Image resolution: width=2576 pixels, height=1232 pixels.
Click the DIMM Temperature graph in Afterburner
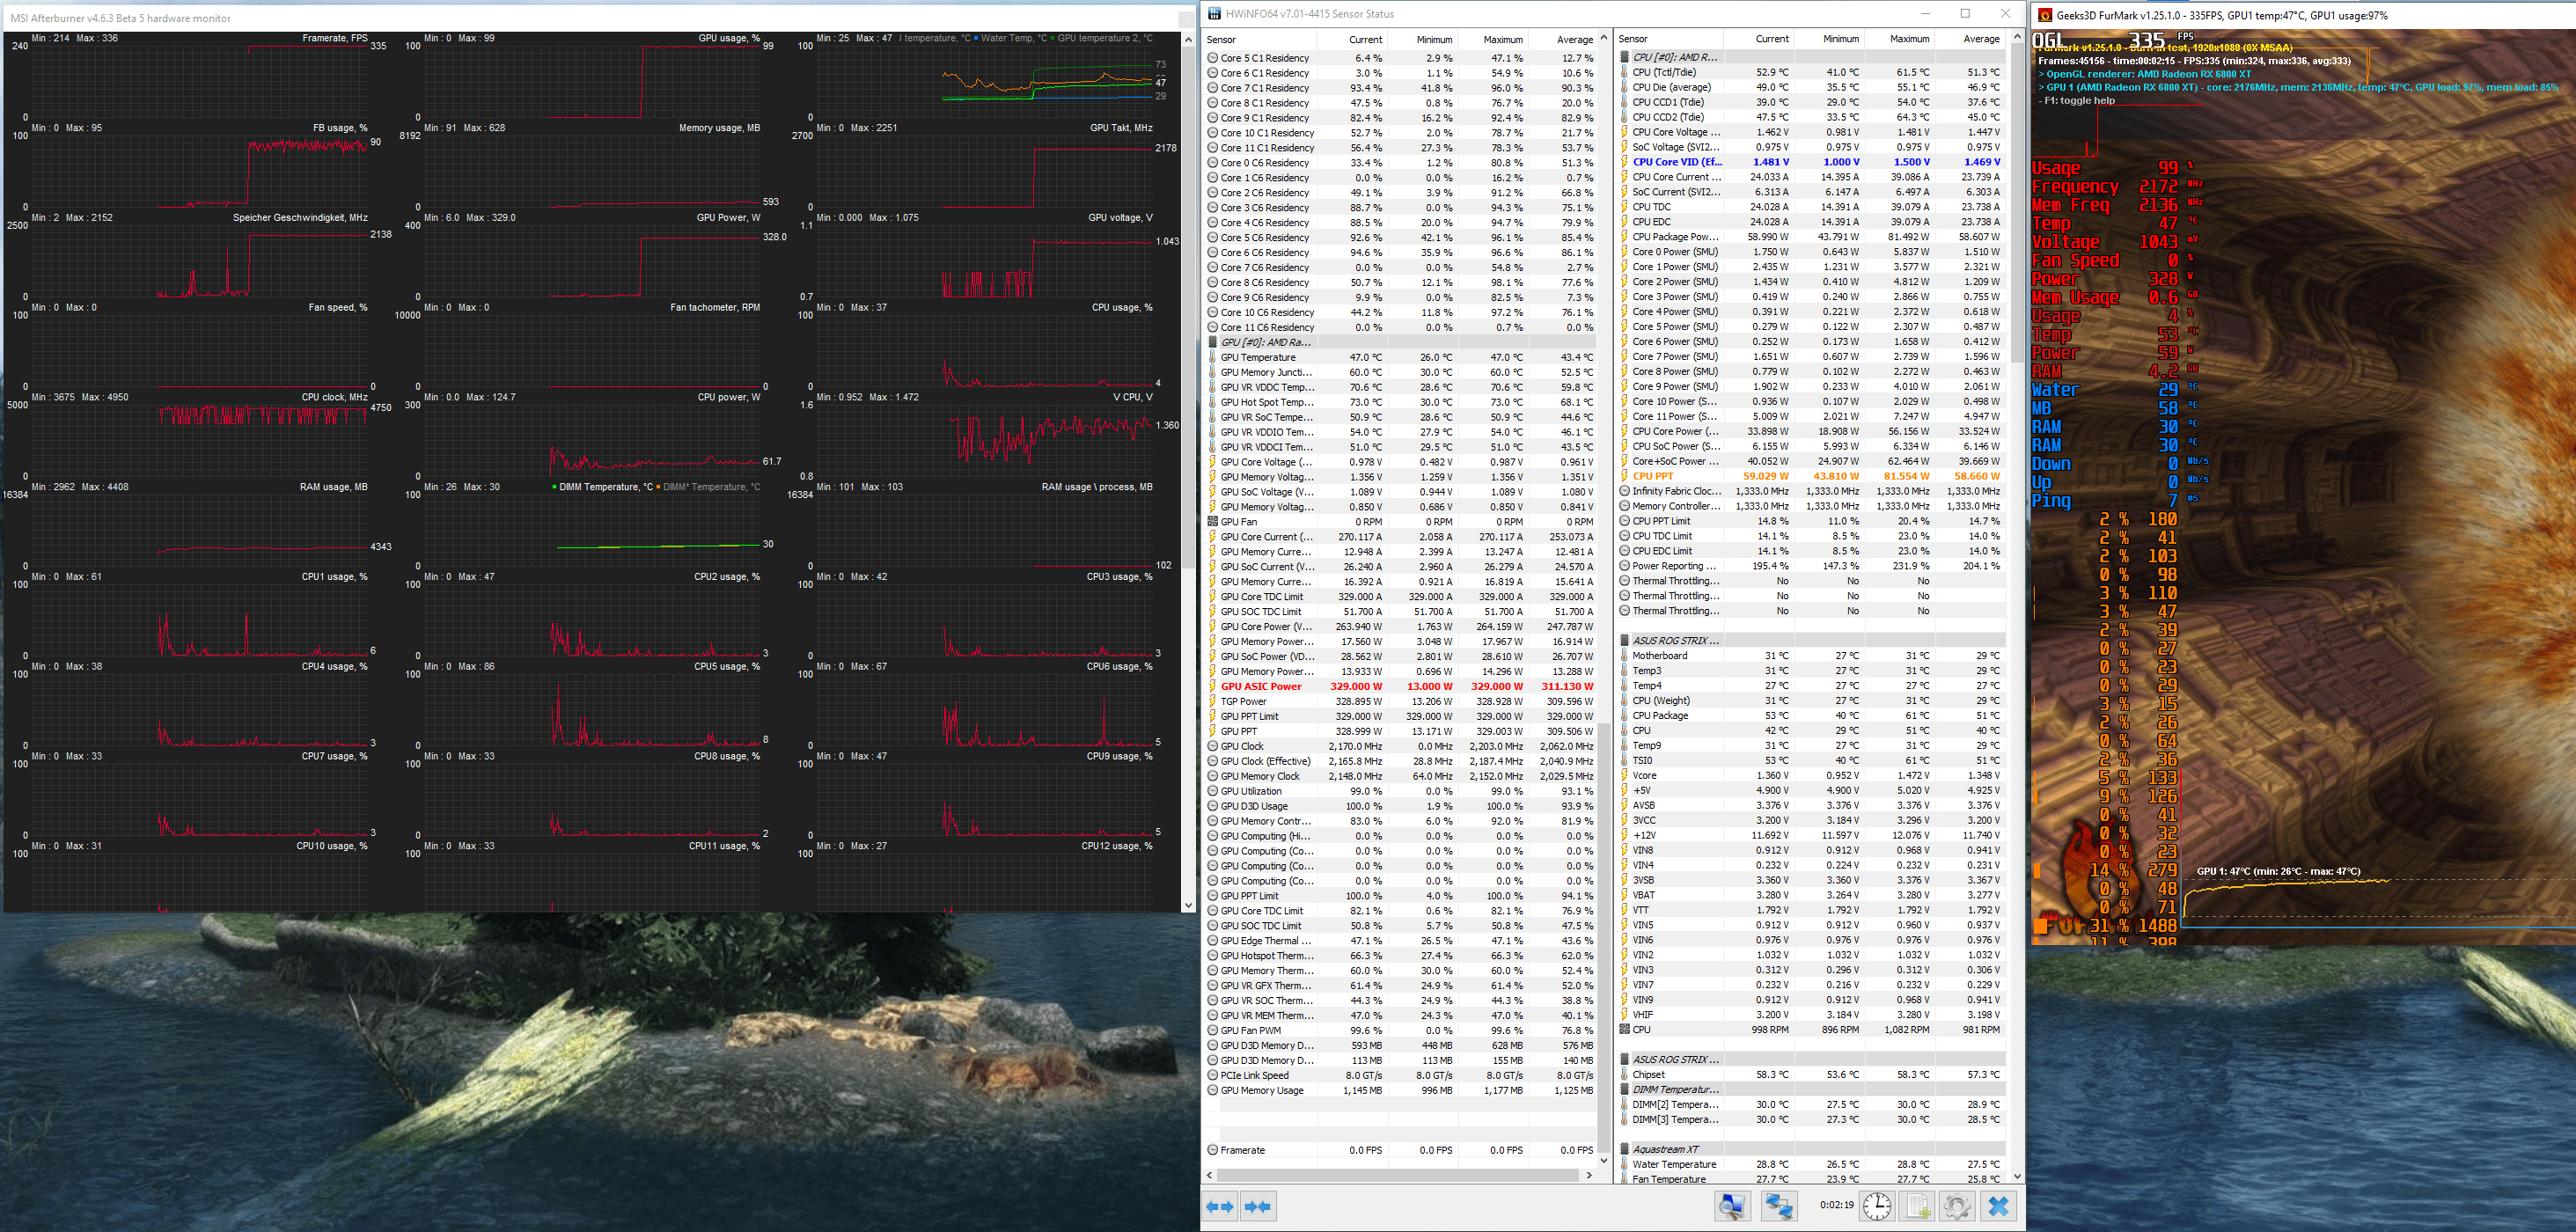[592, 529]
